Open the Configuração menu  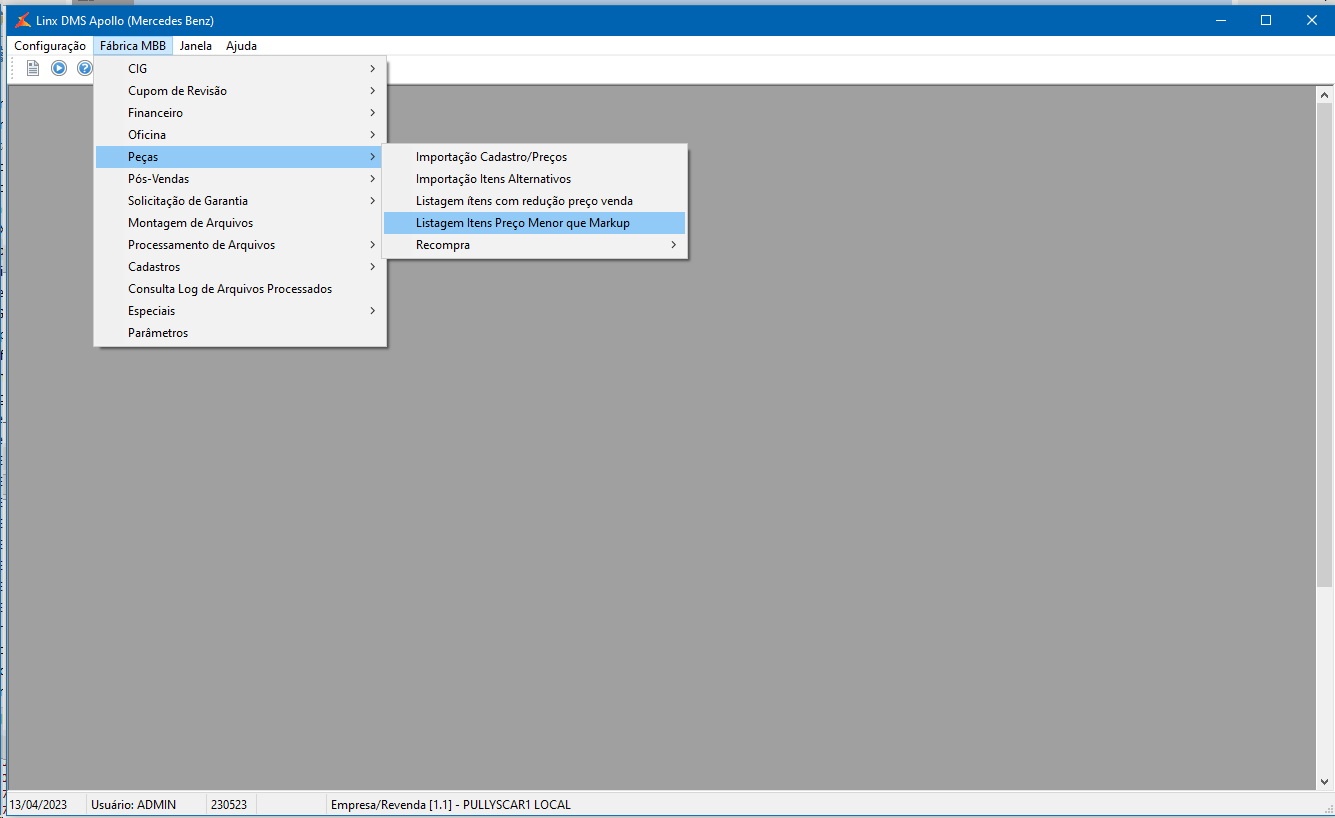[50, 46]
